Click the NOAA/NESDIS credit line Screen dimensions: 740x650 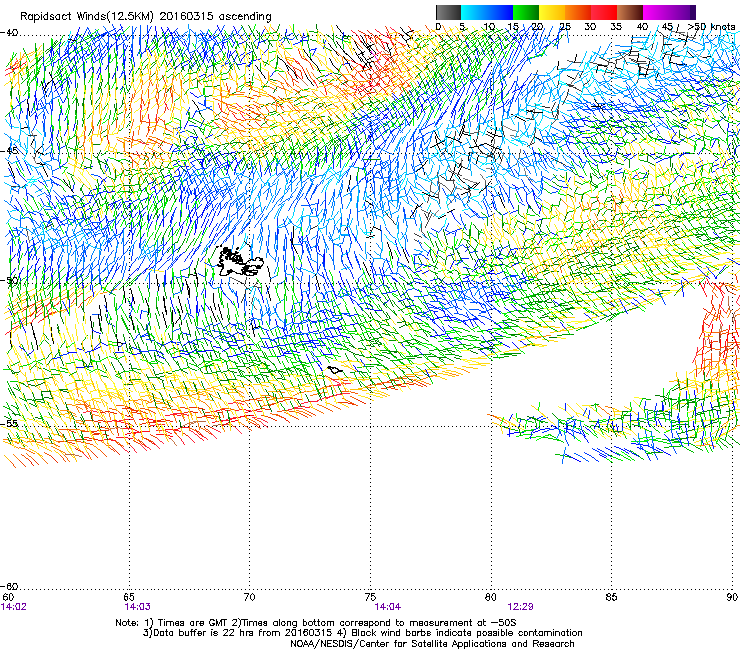[432, 644]
